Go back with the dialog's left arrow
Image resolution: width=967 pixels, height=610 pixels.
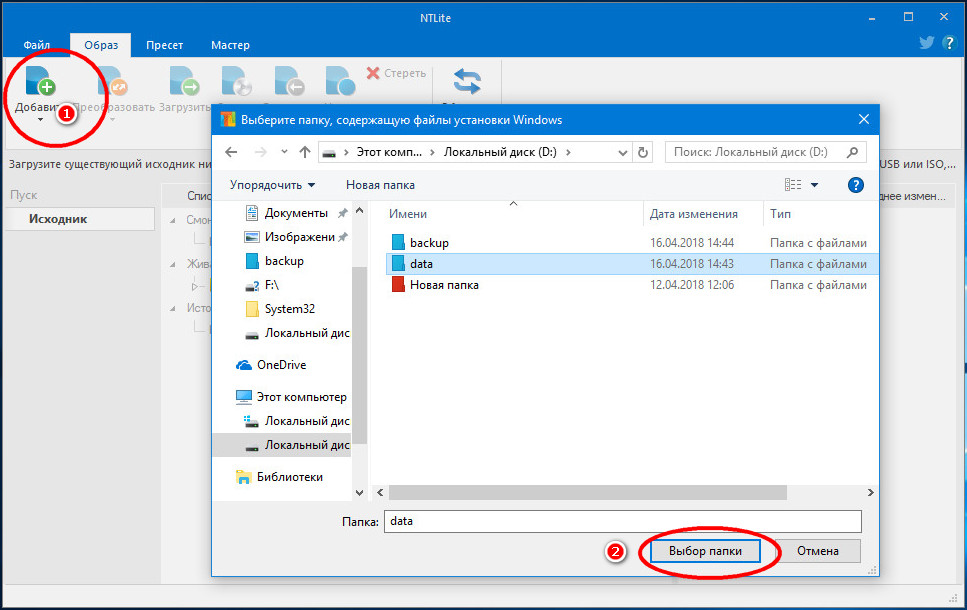(x=231, y=152)
